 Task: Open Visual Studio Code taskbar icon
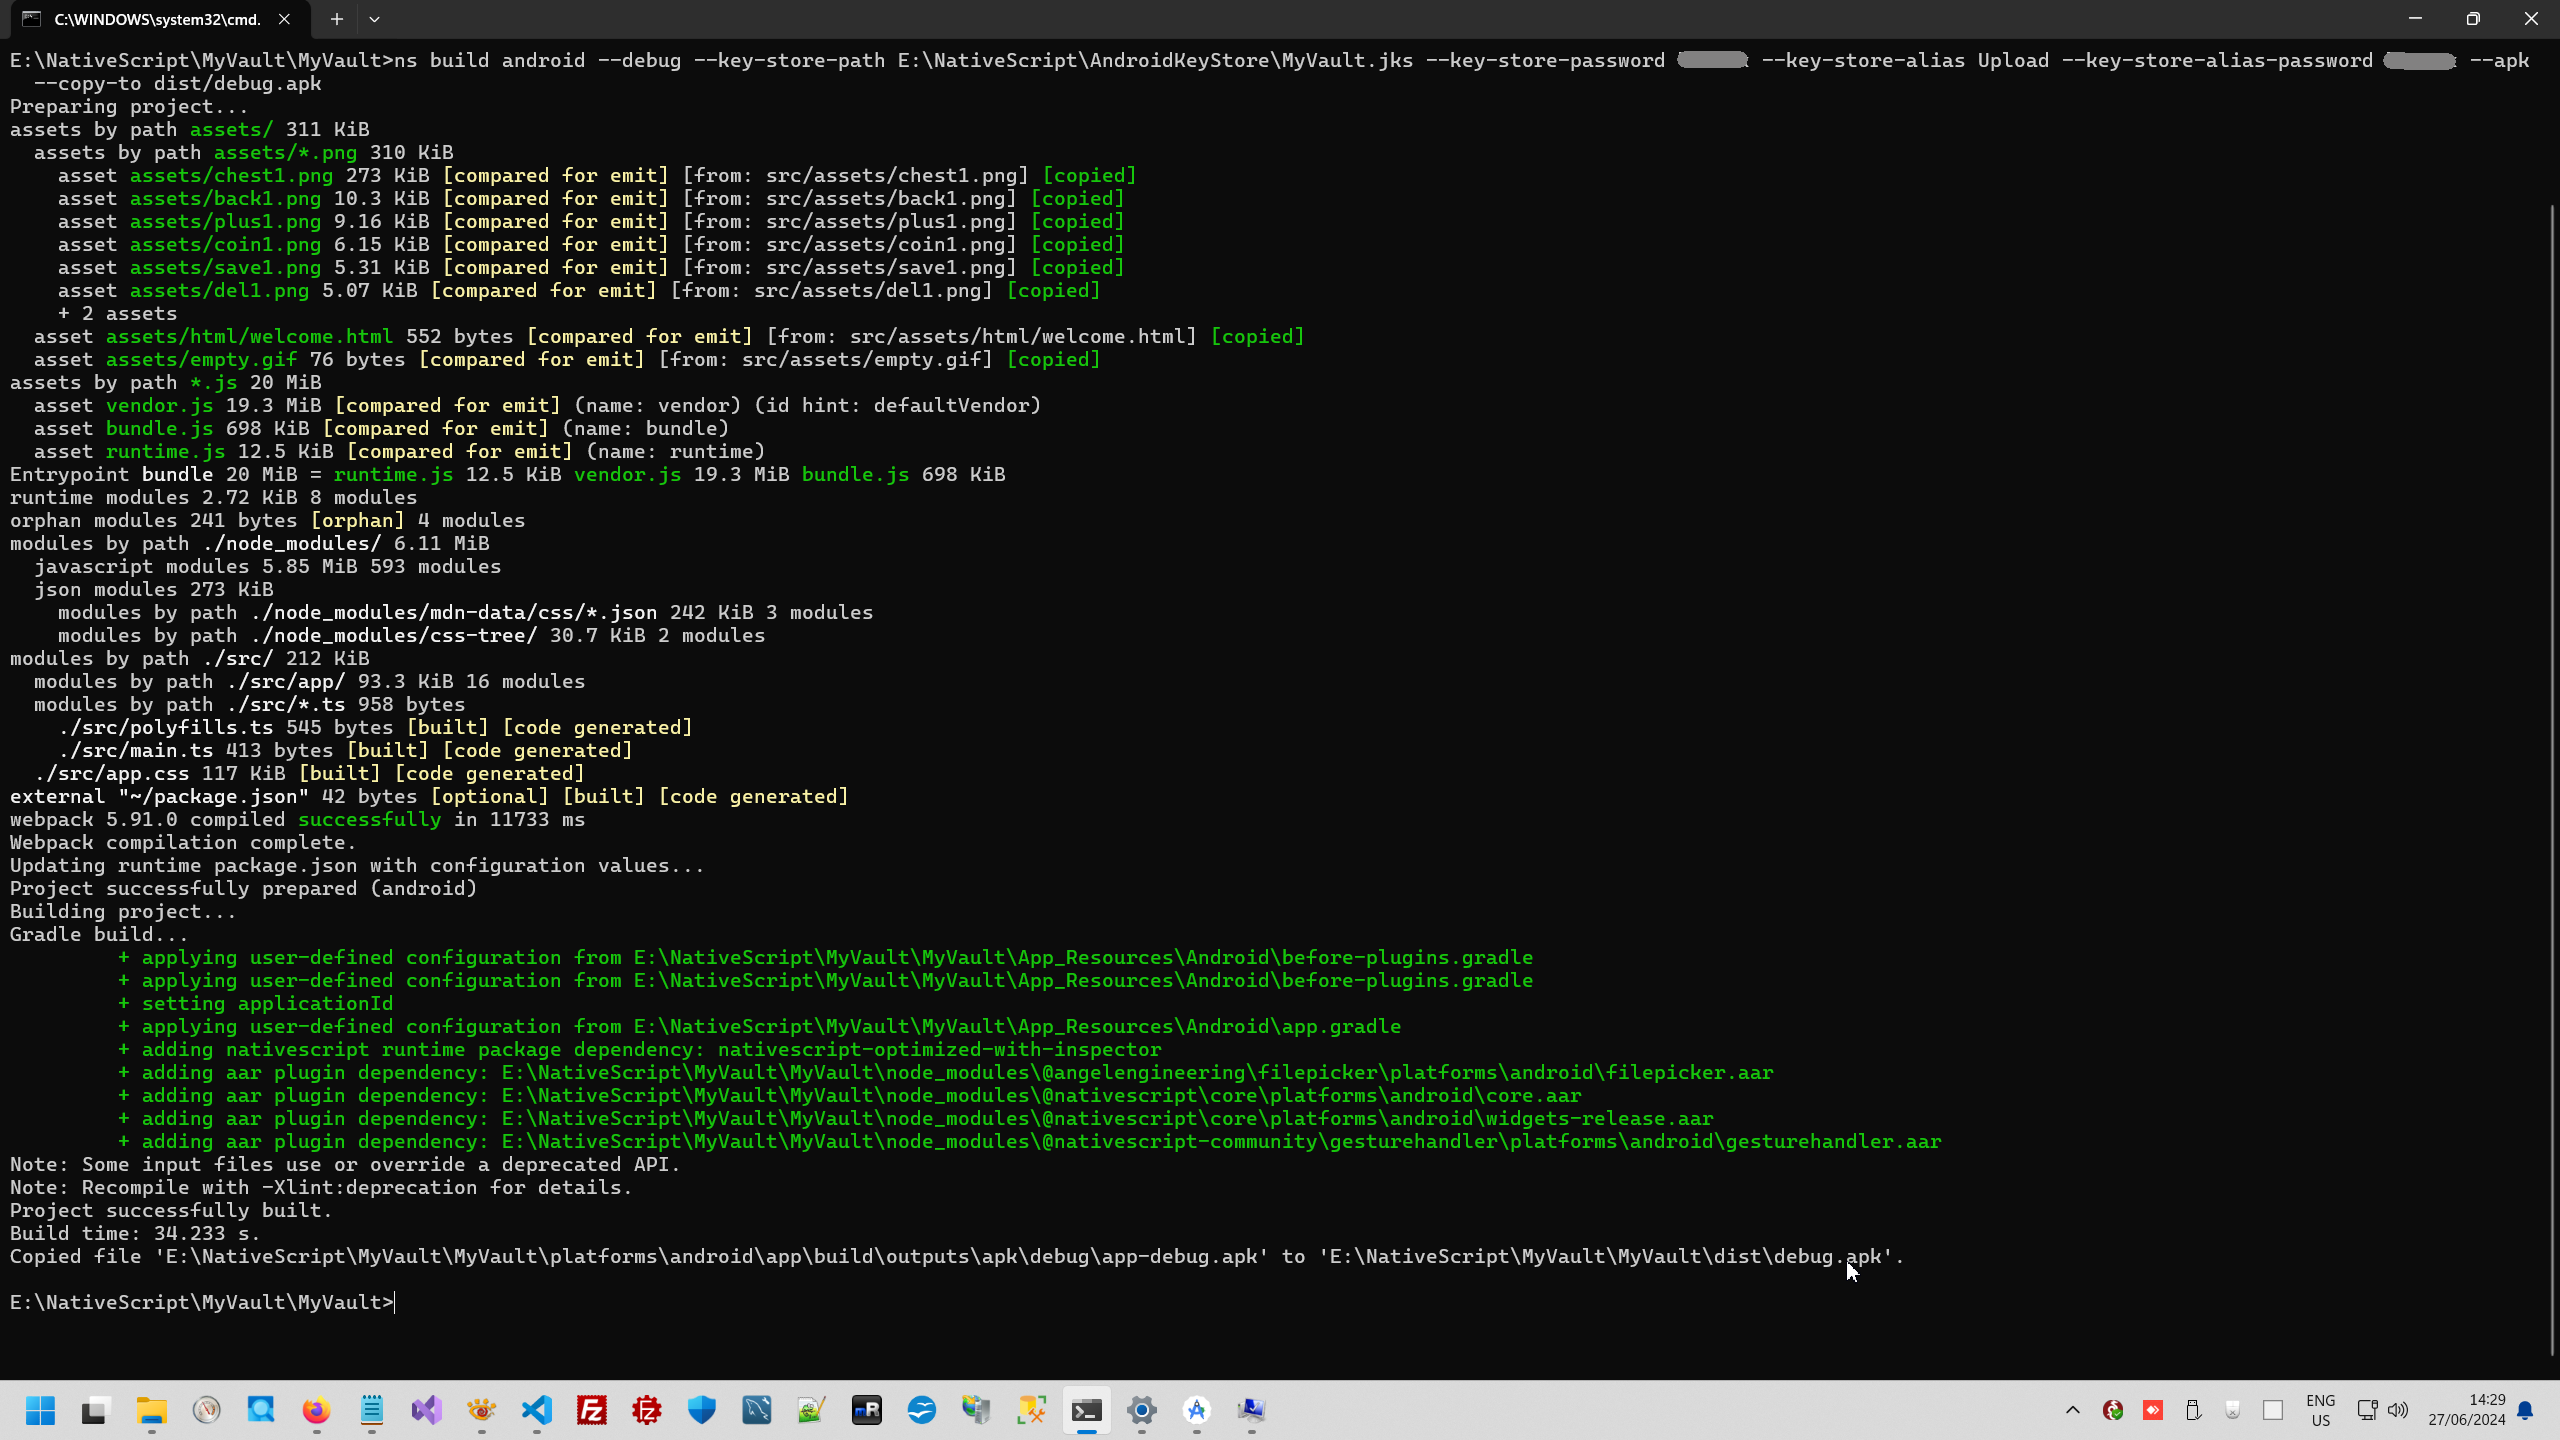(x=537, y=1410)
